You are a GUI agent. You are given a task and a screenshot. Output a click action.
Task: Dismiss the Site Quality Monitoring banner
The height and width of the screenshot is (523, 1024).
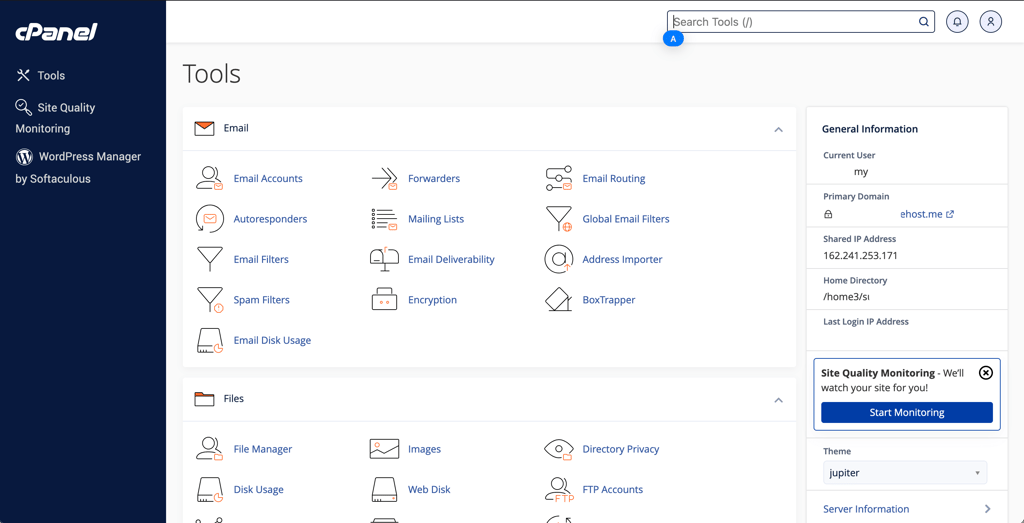pyautogui.click(x=986, y=373)
